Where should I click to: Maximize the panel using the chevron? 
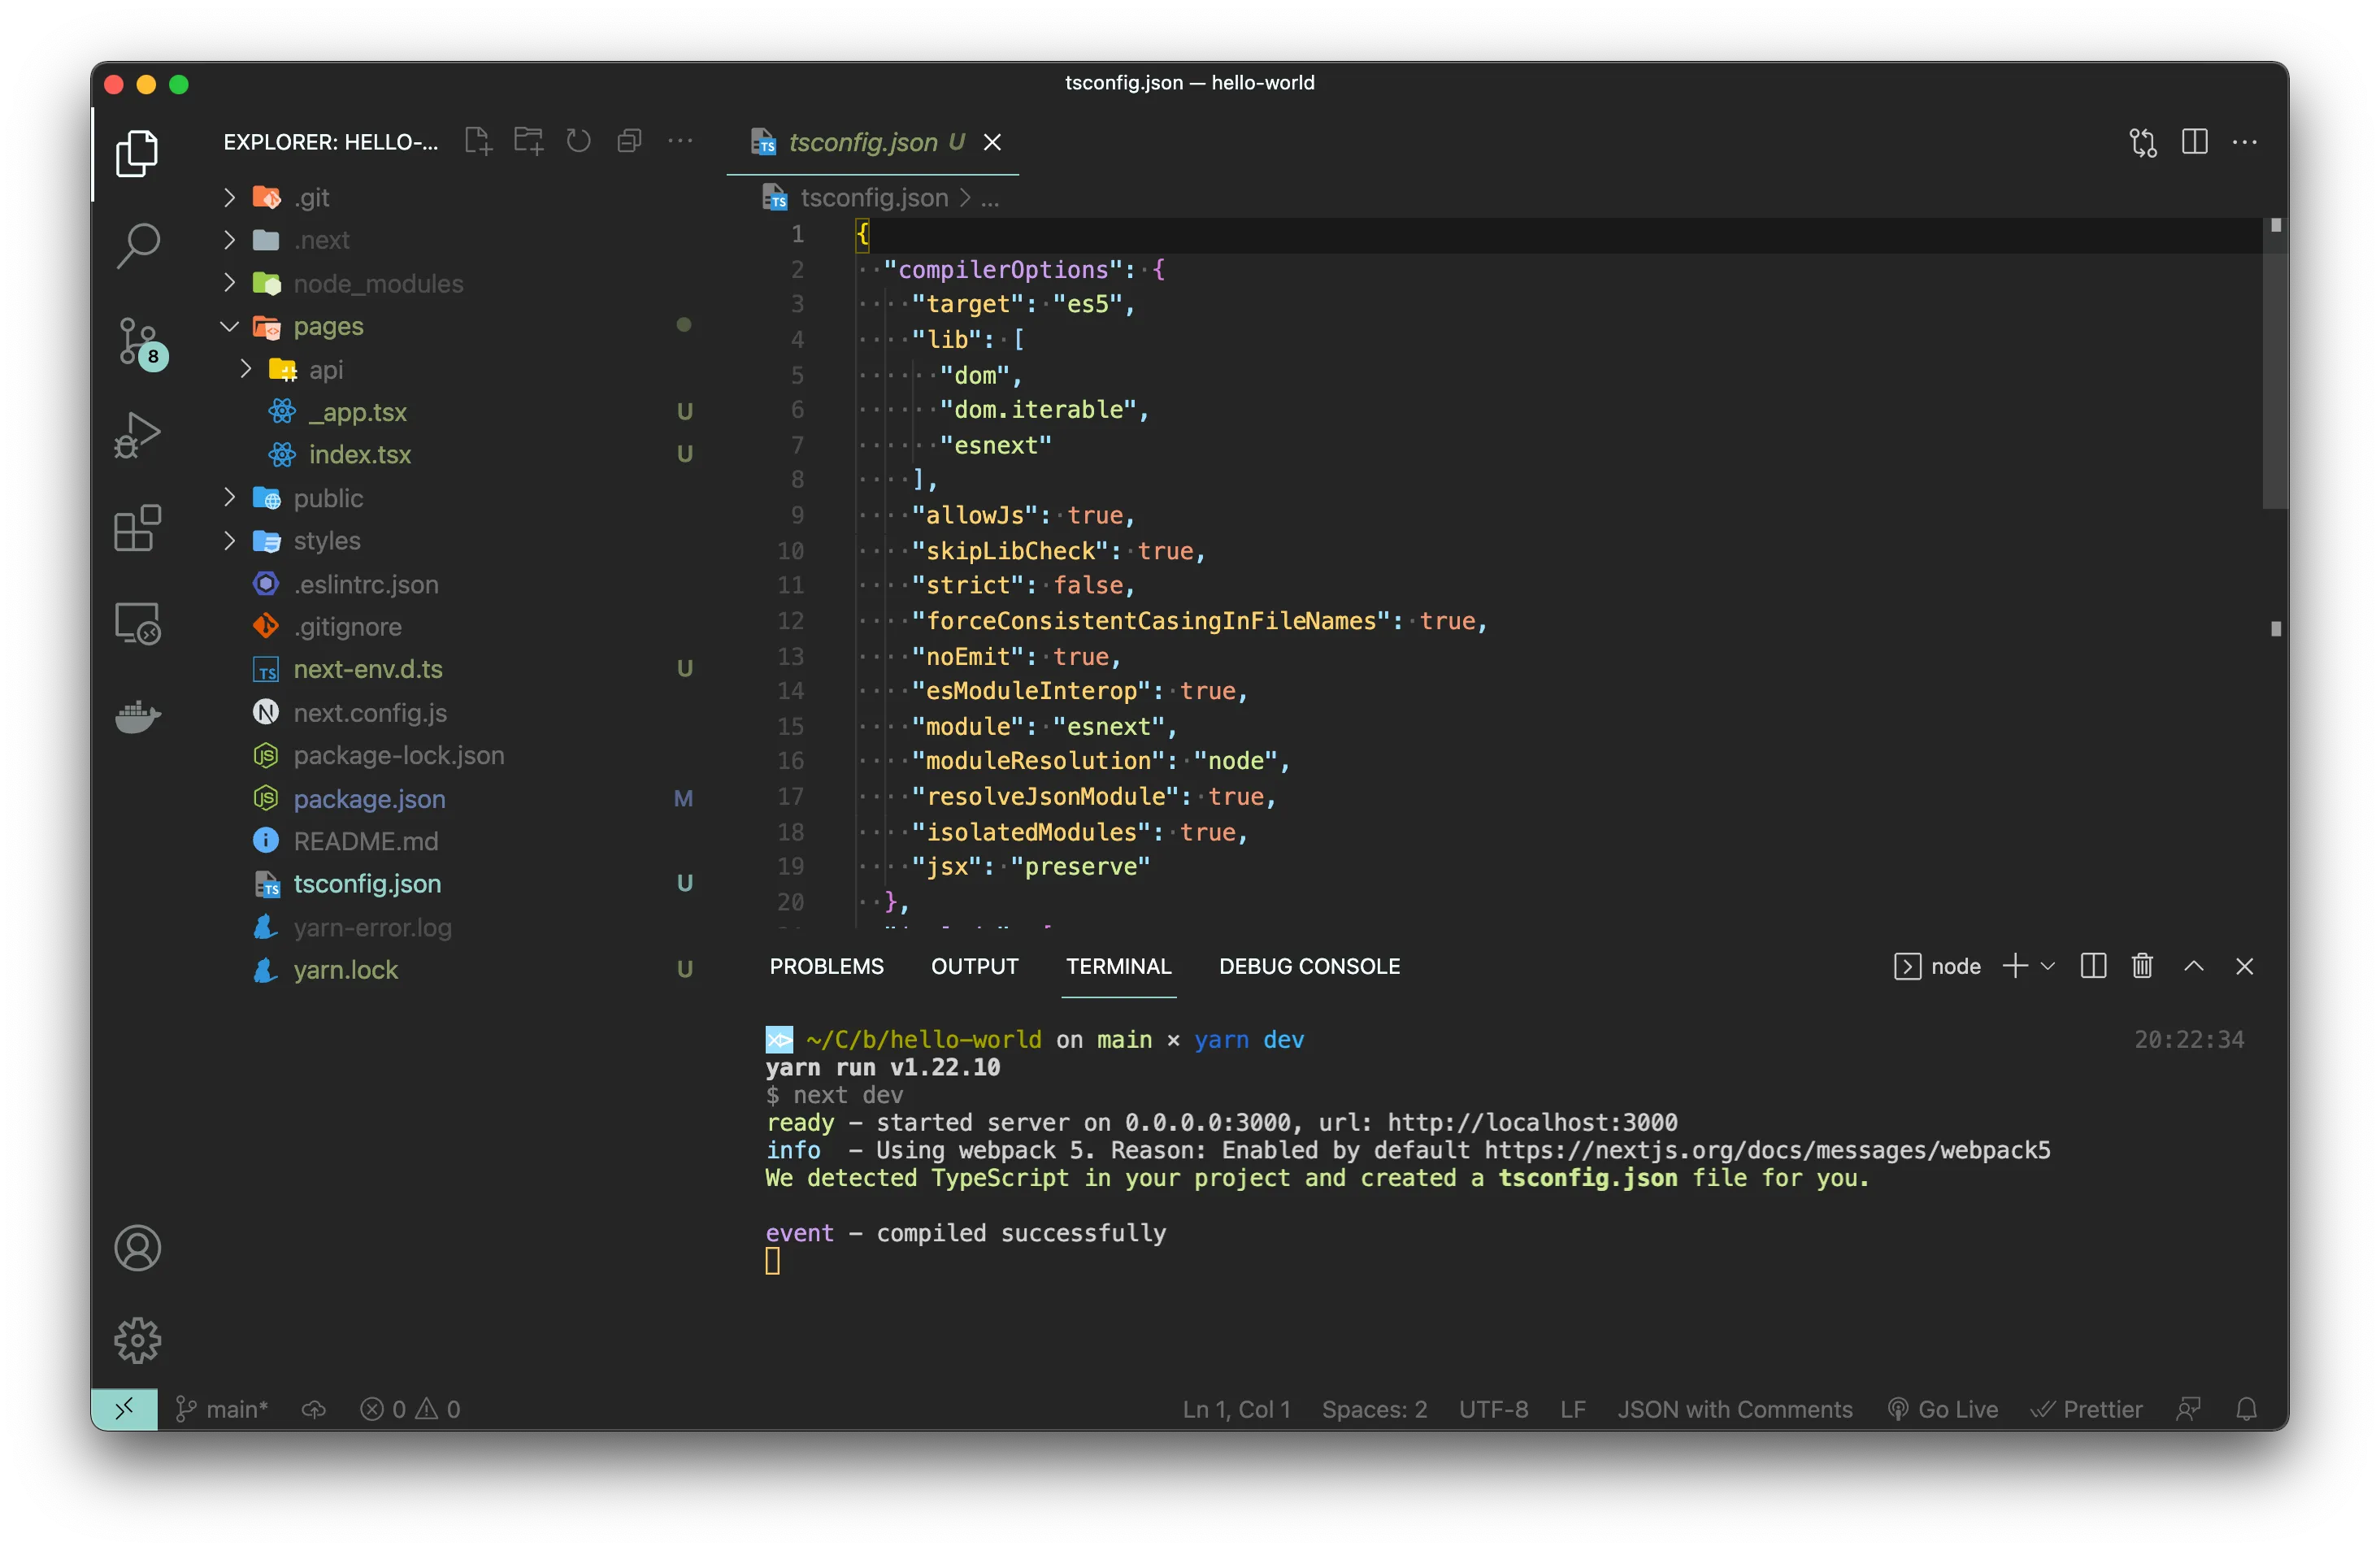pyautogui.click(x=2194, y=966)
